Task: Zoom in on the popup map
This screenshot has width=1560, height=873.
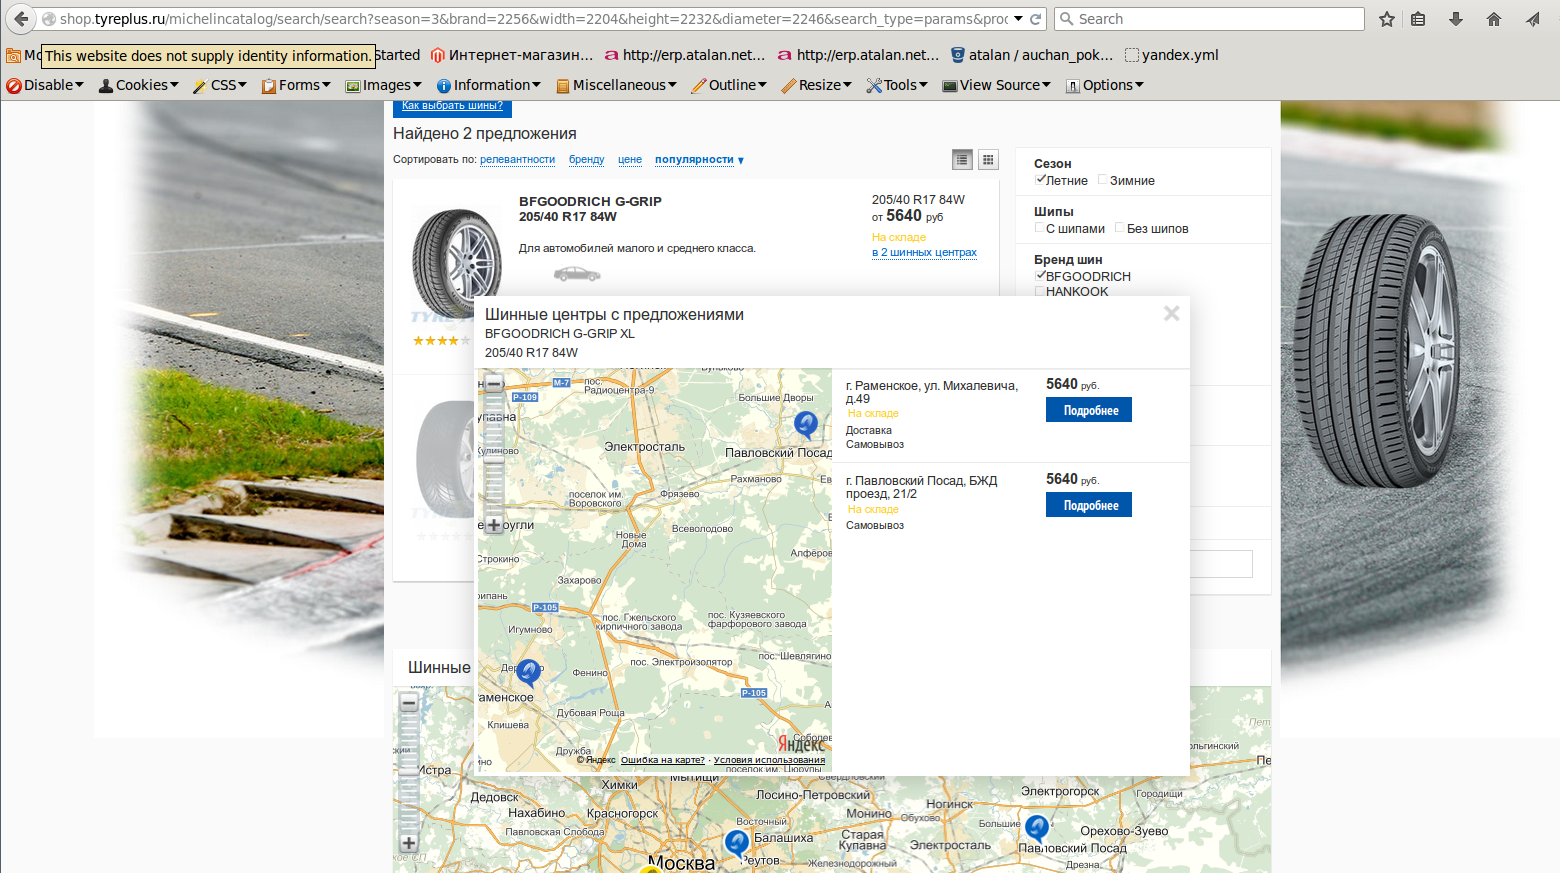Action: coord(494,524)
